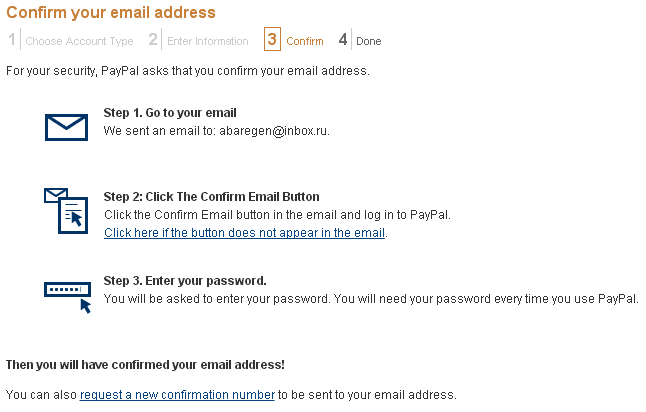Click the 'For your security' introductory sentence
Image resolution: width=646 pixels, height=412 pixels.
188,71
